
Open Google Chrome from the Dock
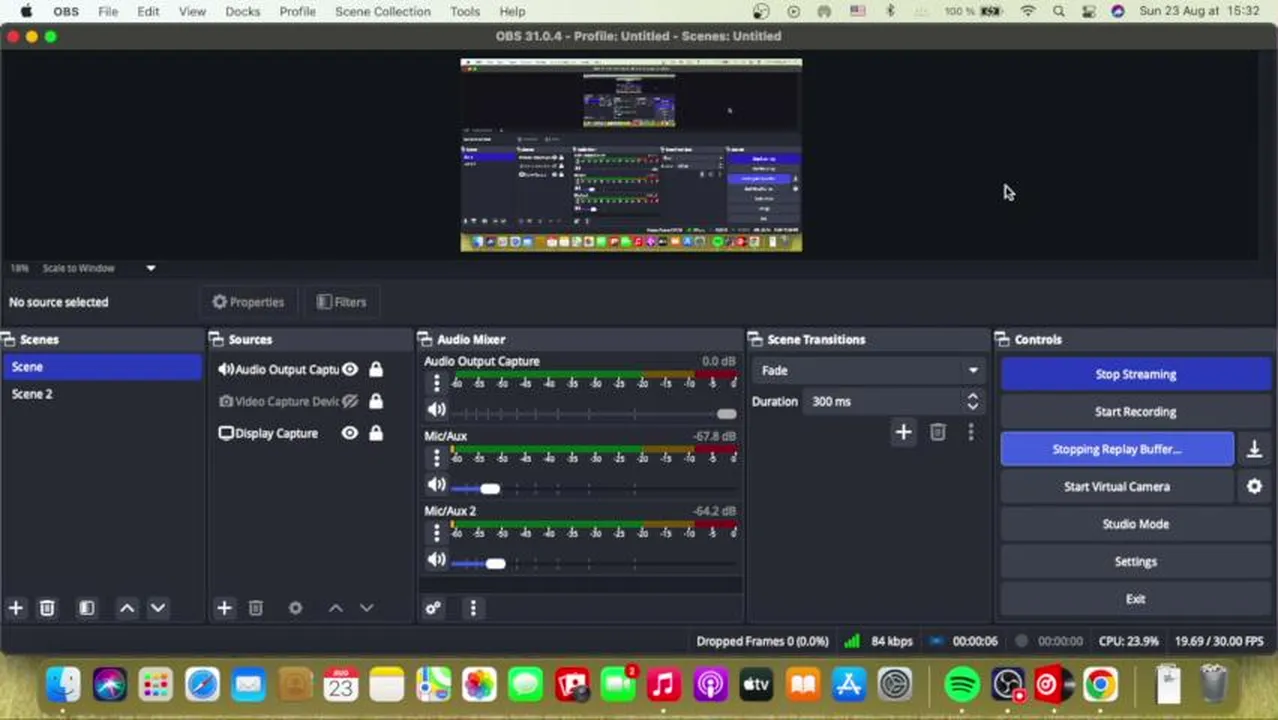[x=1100, y=685]
